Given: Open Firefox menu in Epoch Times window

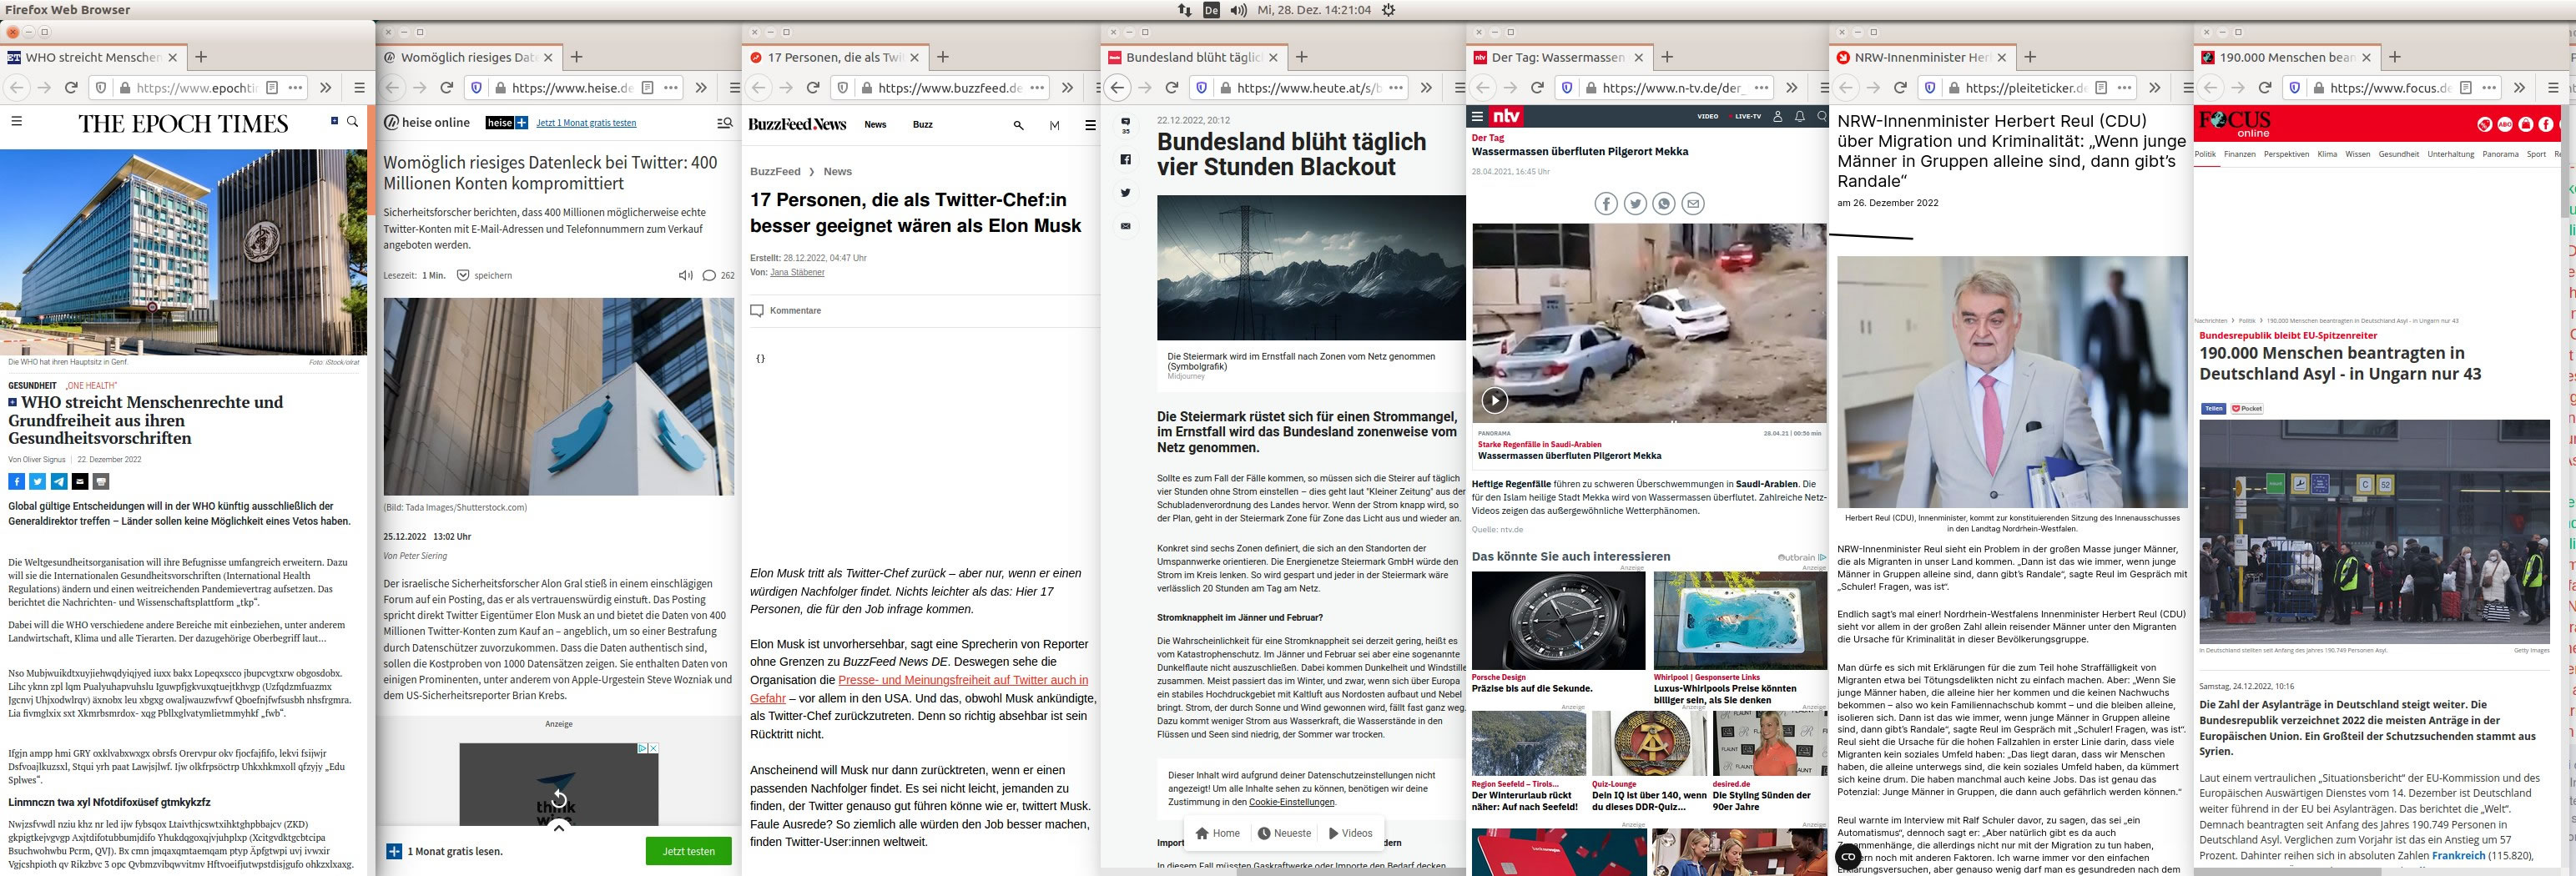Looking at the screenshot, I should point(359,88).
